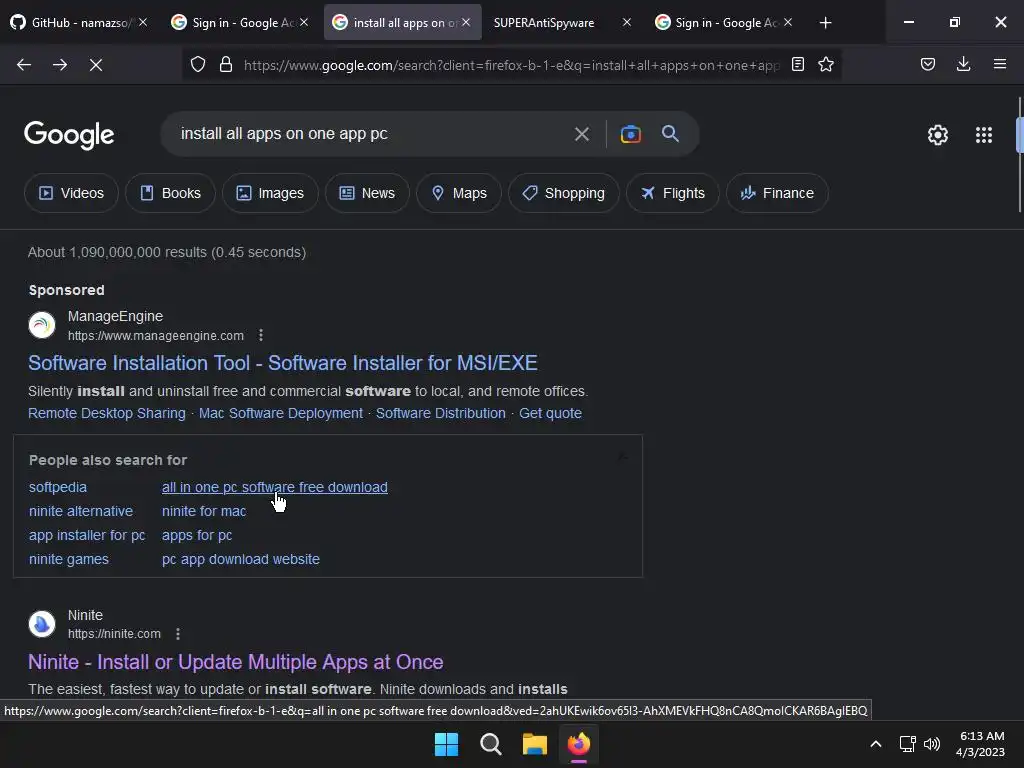Viewport: 1024px width, 768px height.
Task: Open the Firefox application menu
Action: pos(1000,65)
